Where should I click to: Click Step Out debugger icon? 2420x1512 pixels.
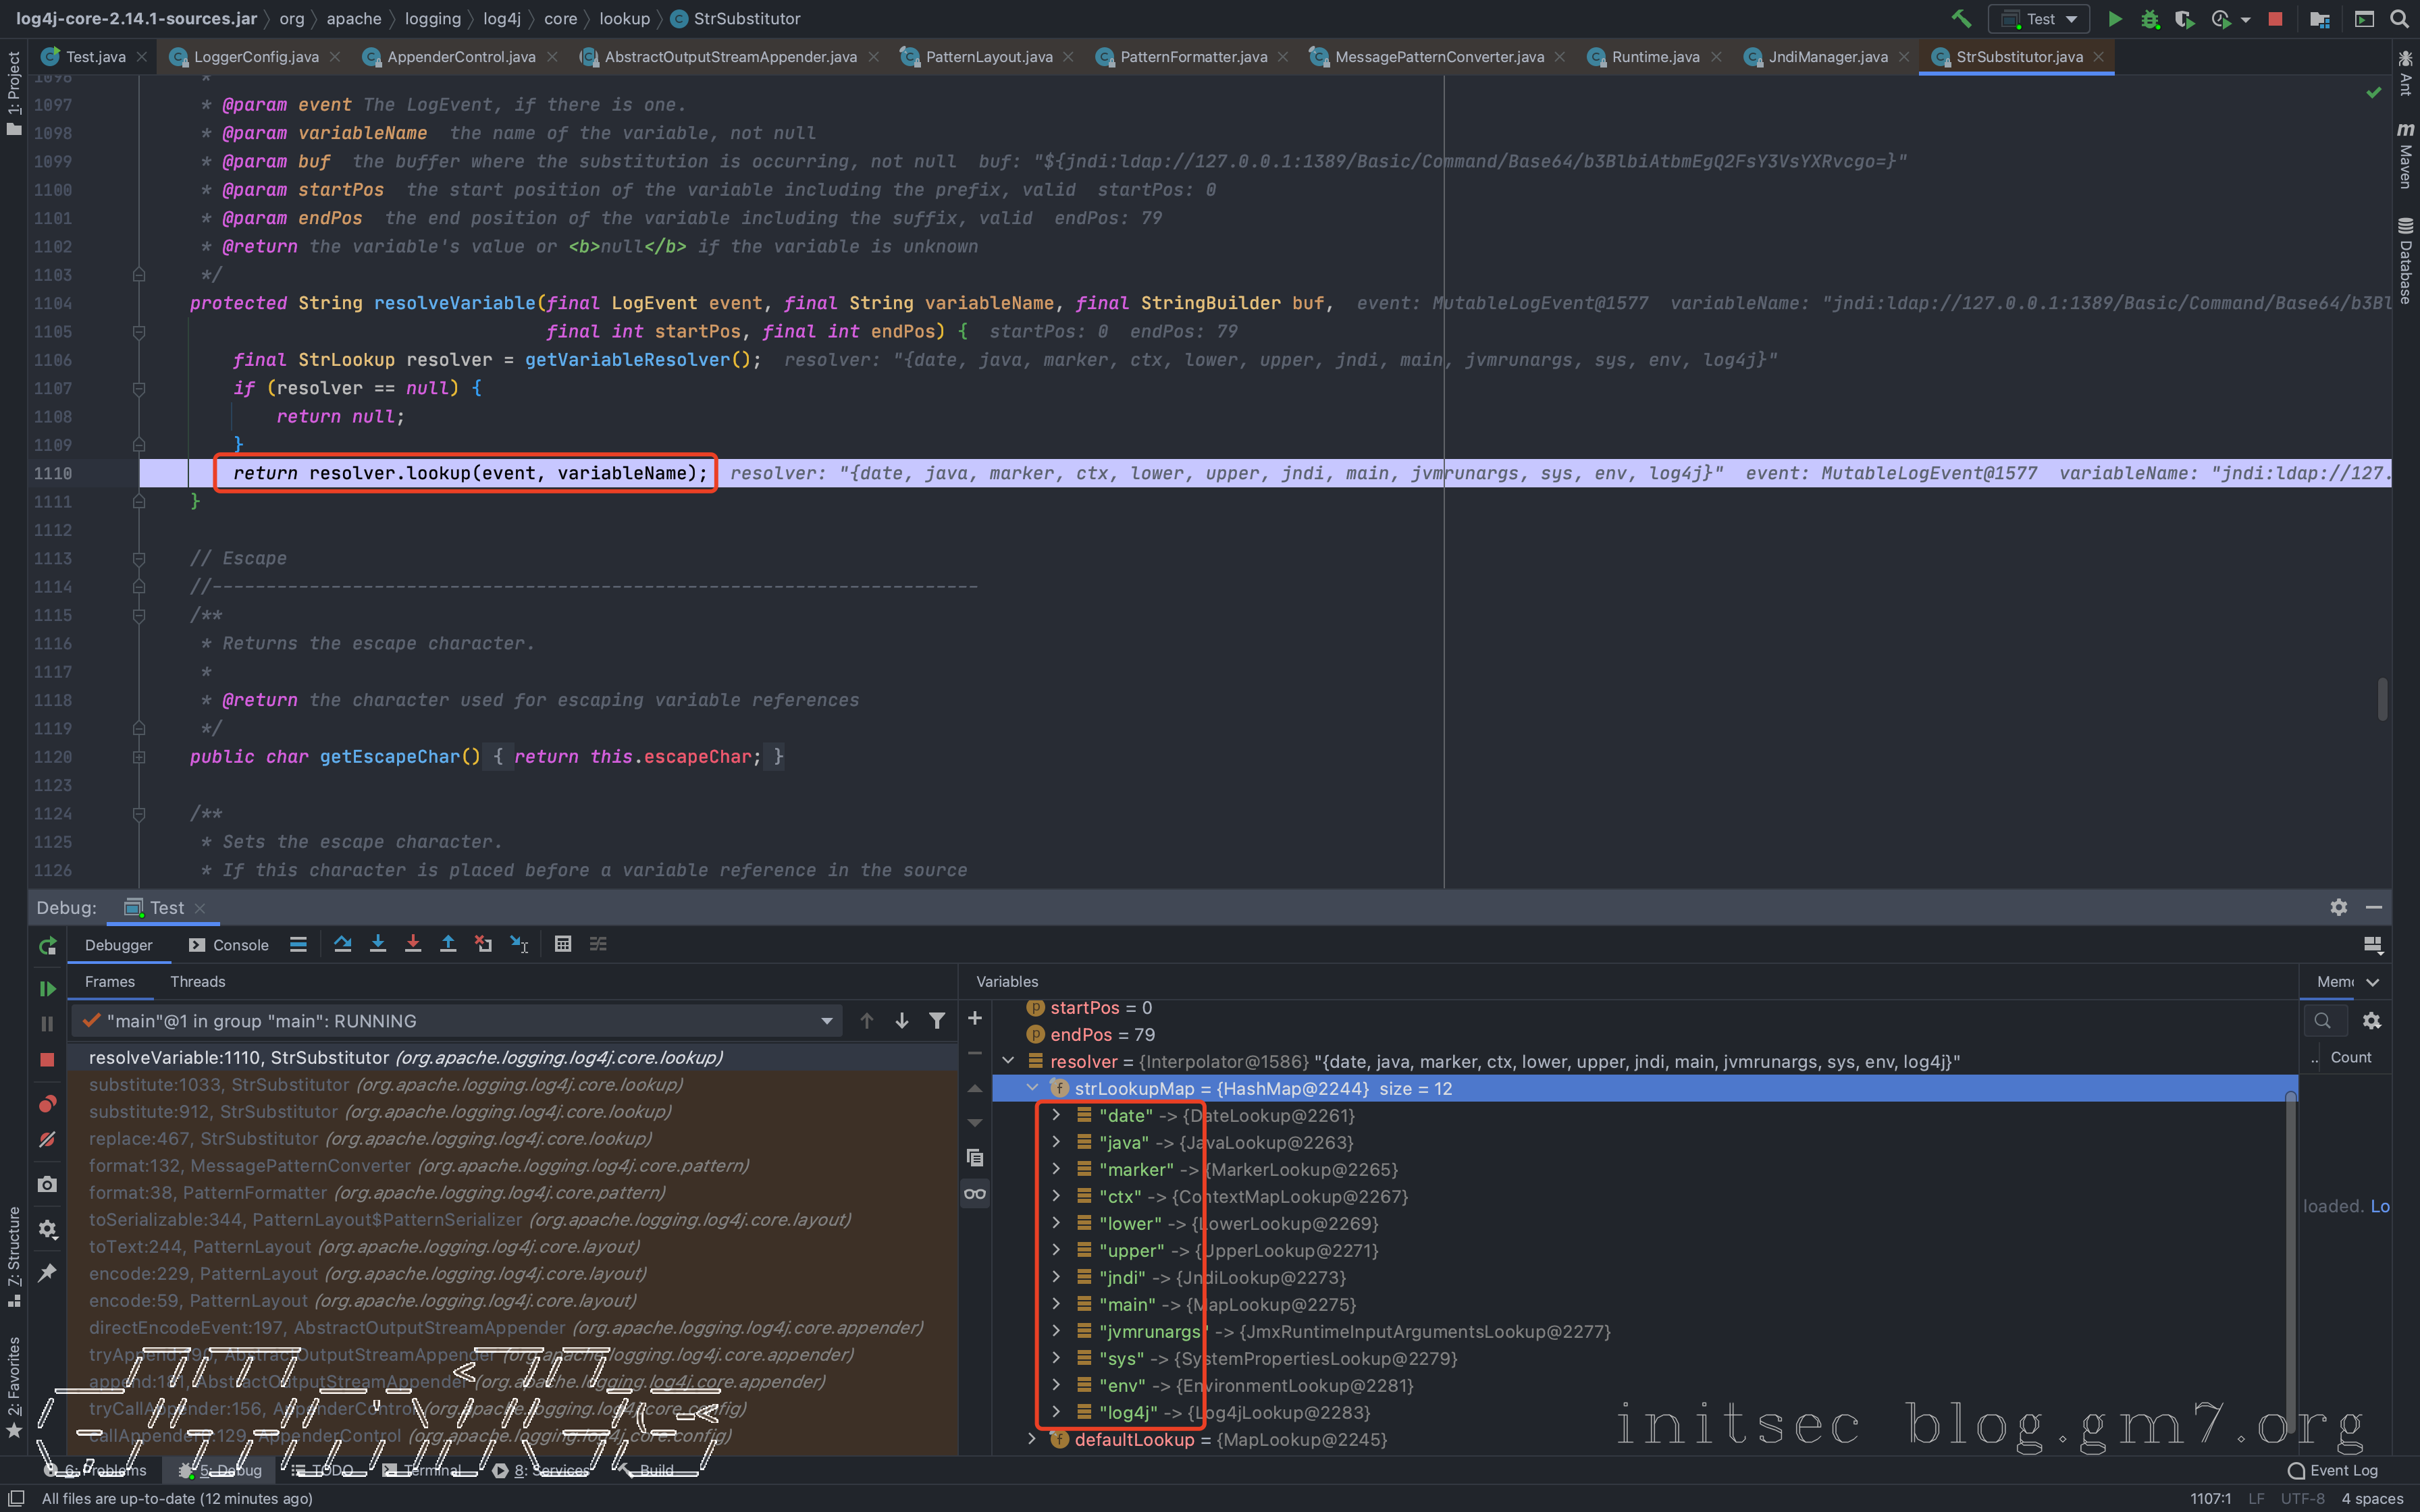click(448, 944)
